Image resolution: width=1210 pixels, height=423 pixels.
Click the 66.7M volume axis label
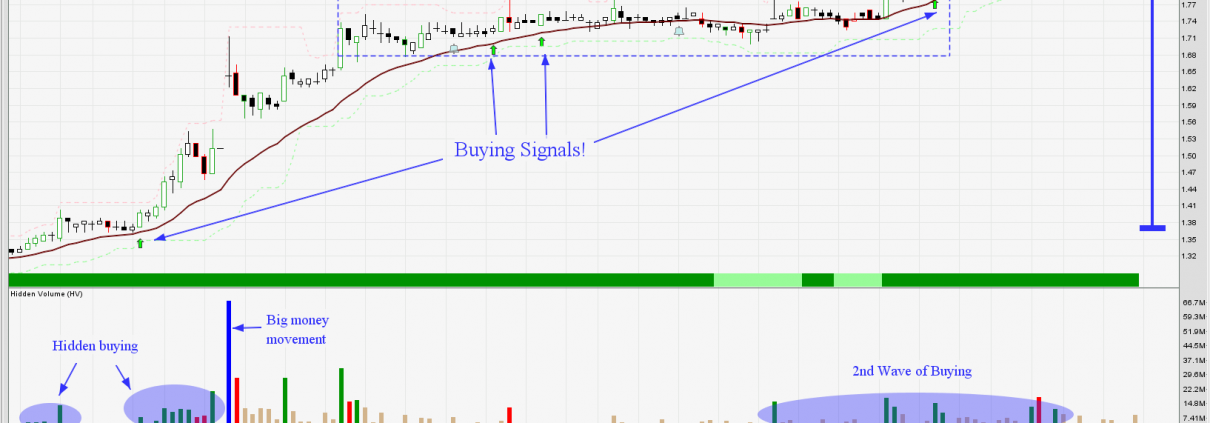click(1193, 303)
